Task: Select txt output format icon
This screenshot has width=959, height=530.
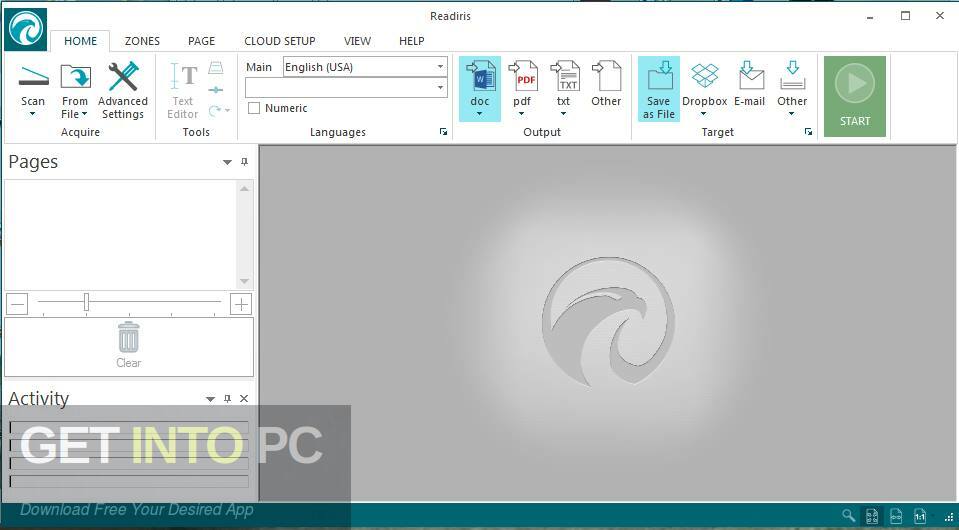Action: (x=565, y=76)
